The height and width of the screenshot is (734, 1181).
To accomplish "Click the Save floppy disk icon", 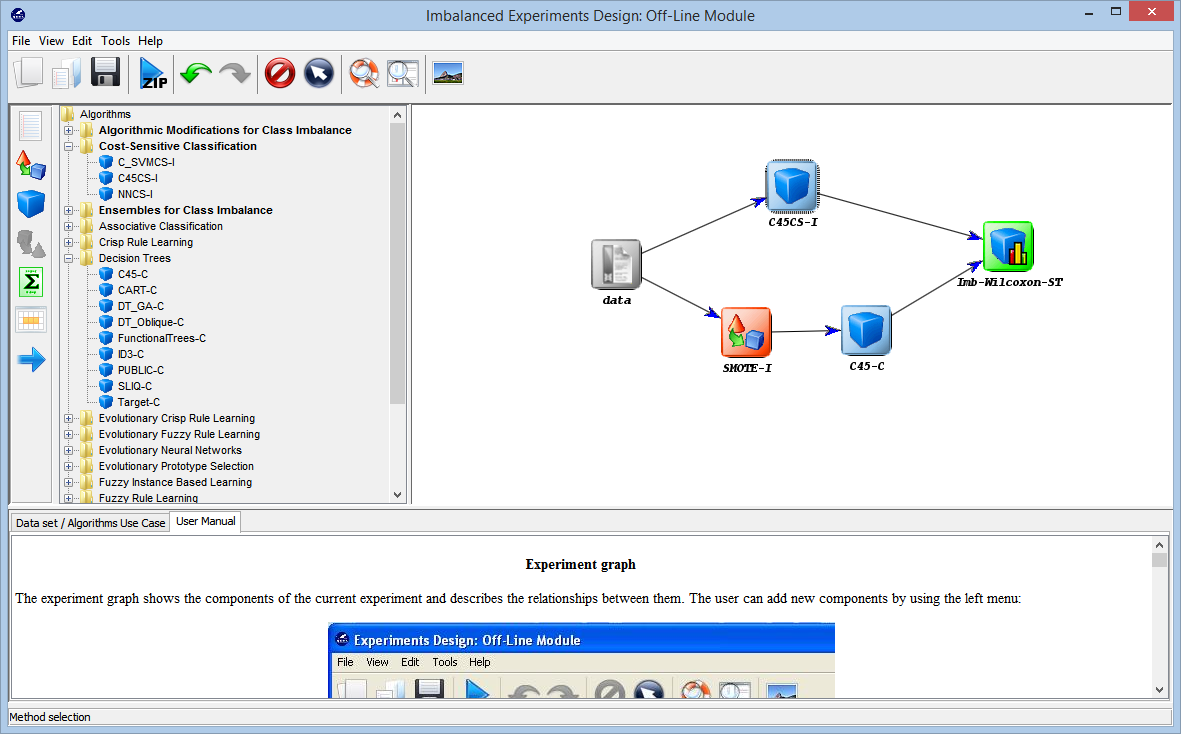I will [x=105, y=73].
